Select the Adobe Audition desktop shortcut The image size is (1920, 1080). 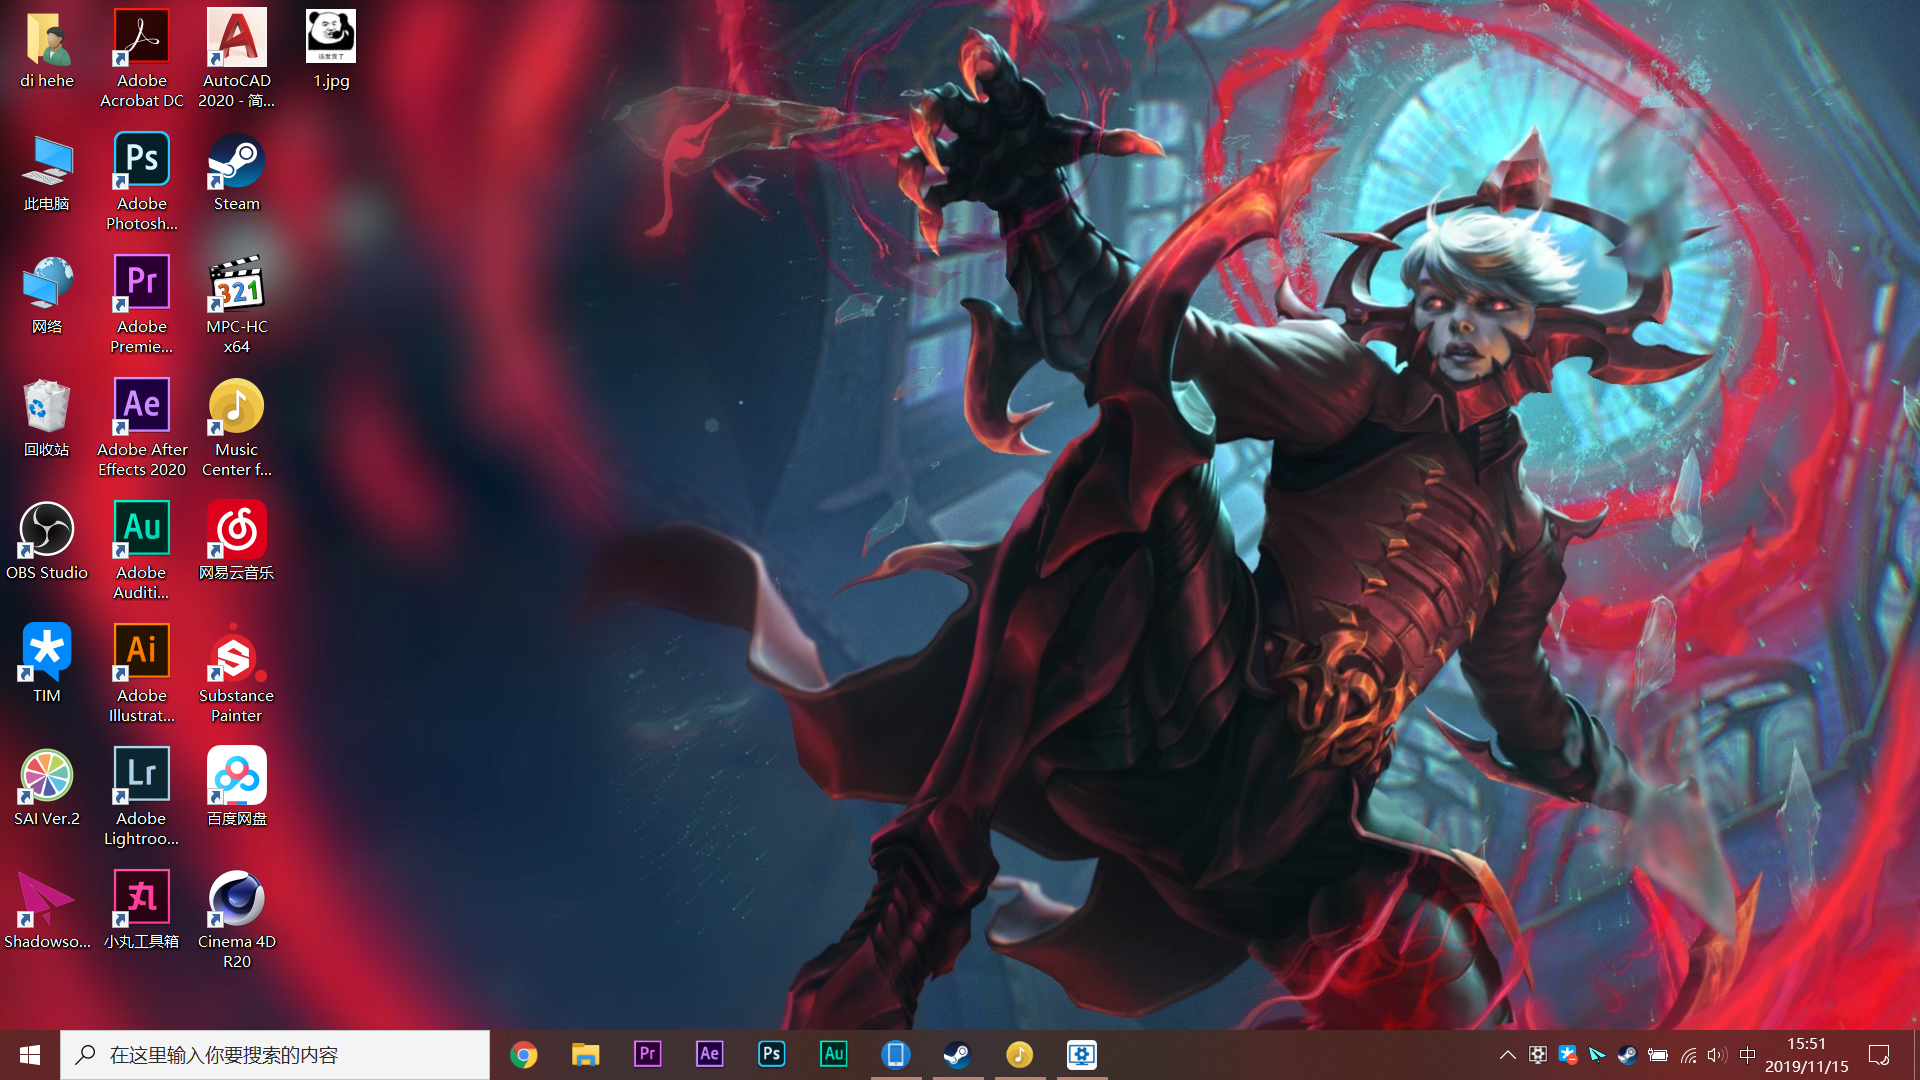[x=142, y=551]
